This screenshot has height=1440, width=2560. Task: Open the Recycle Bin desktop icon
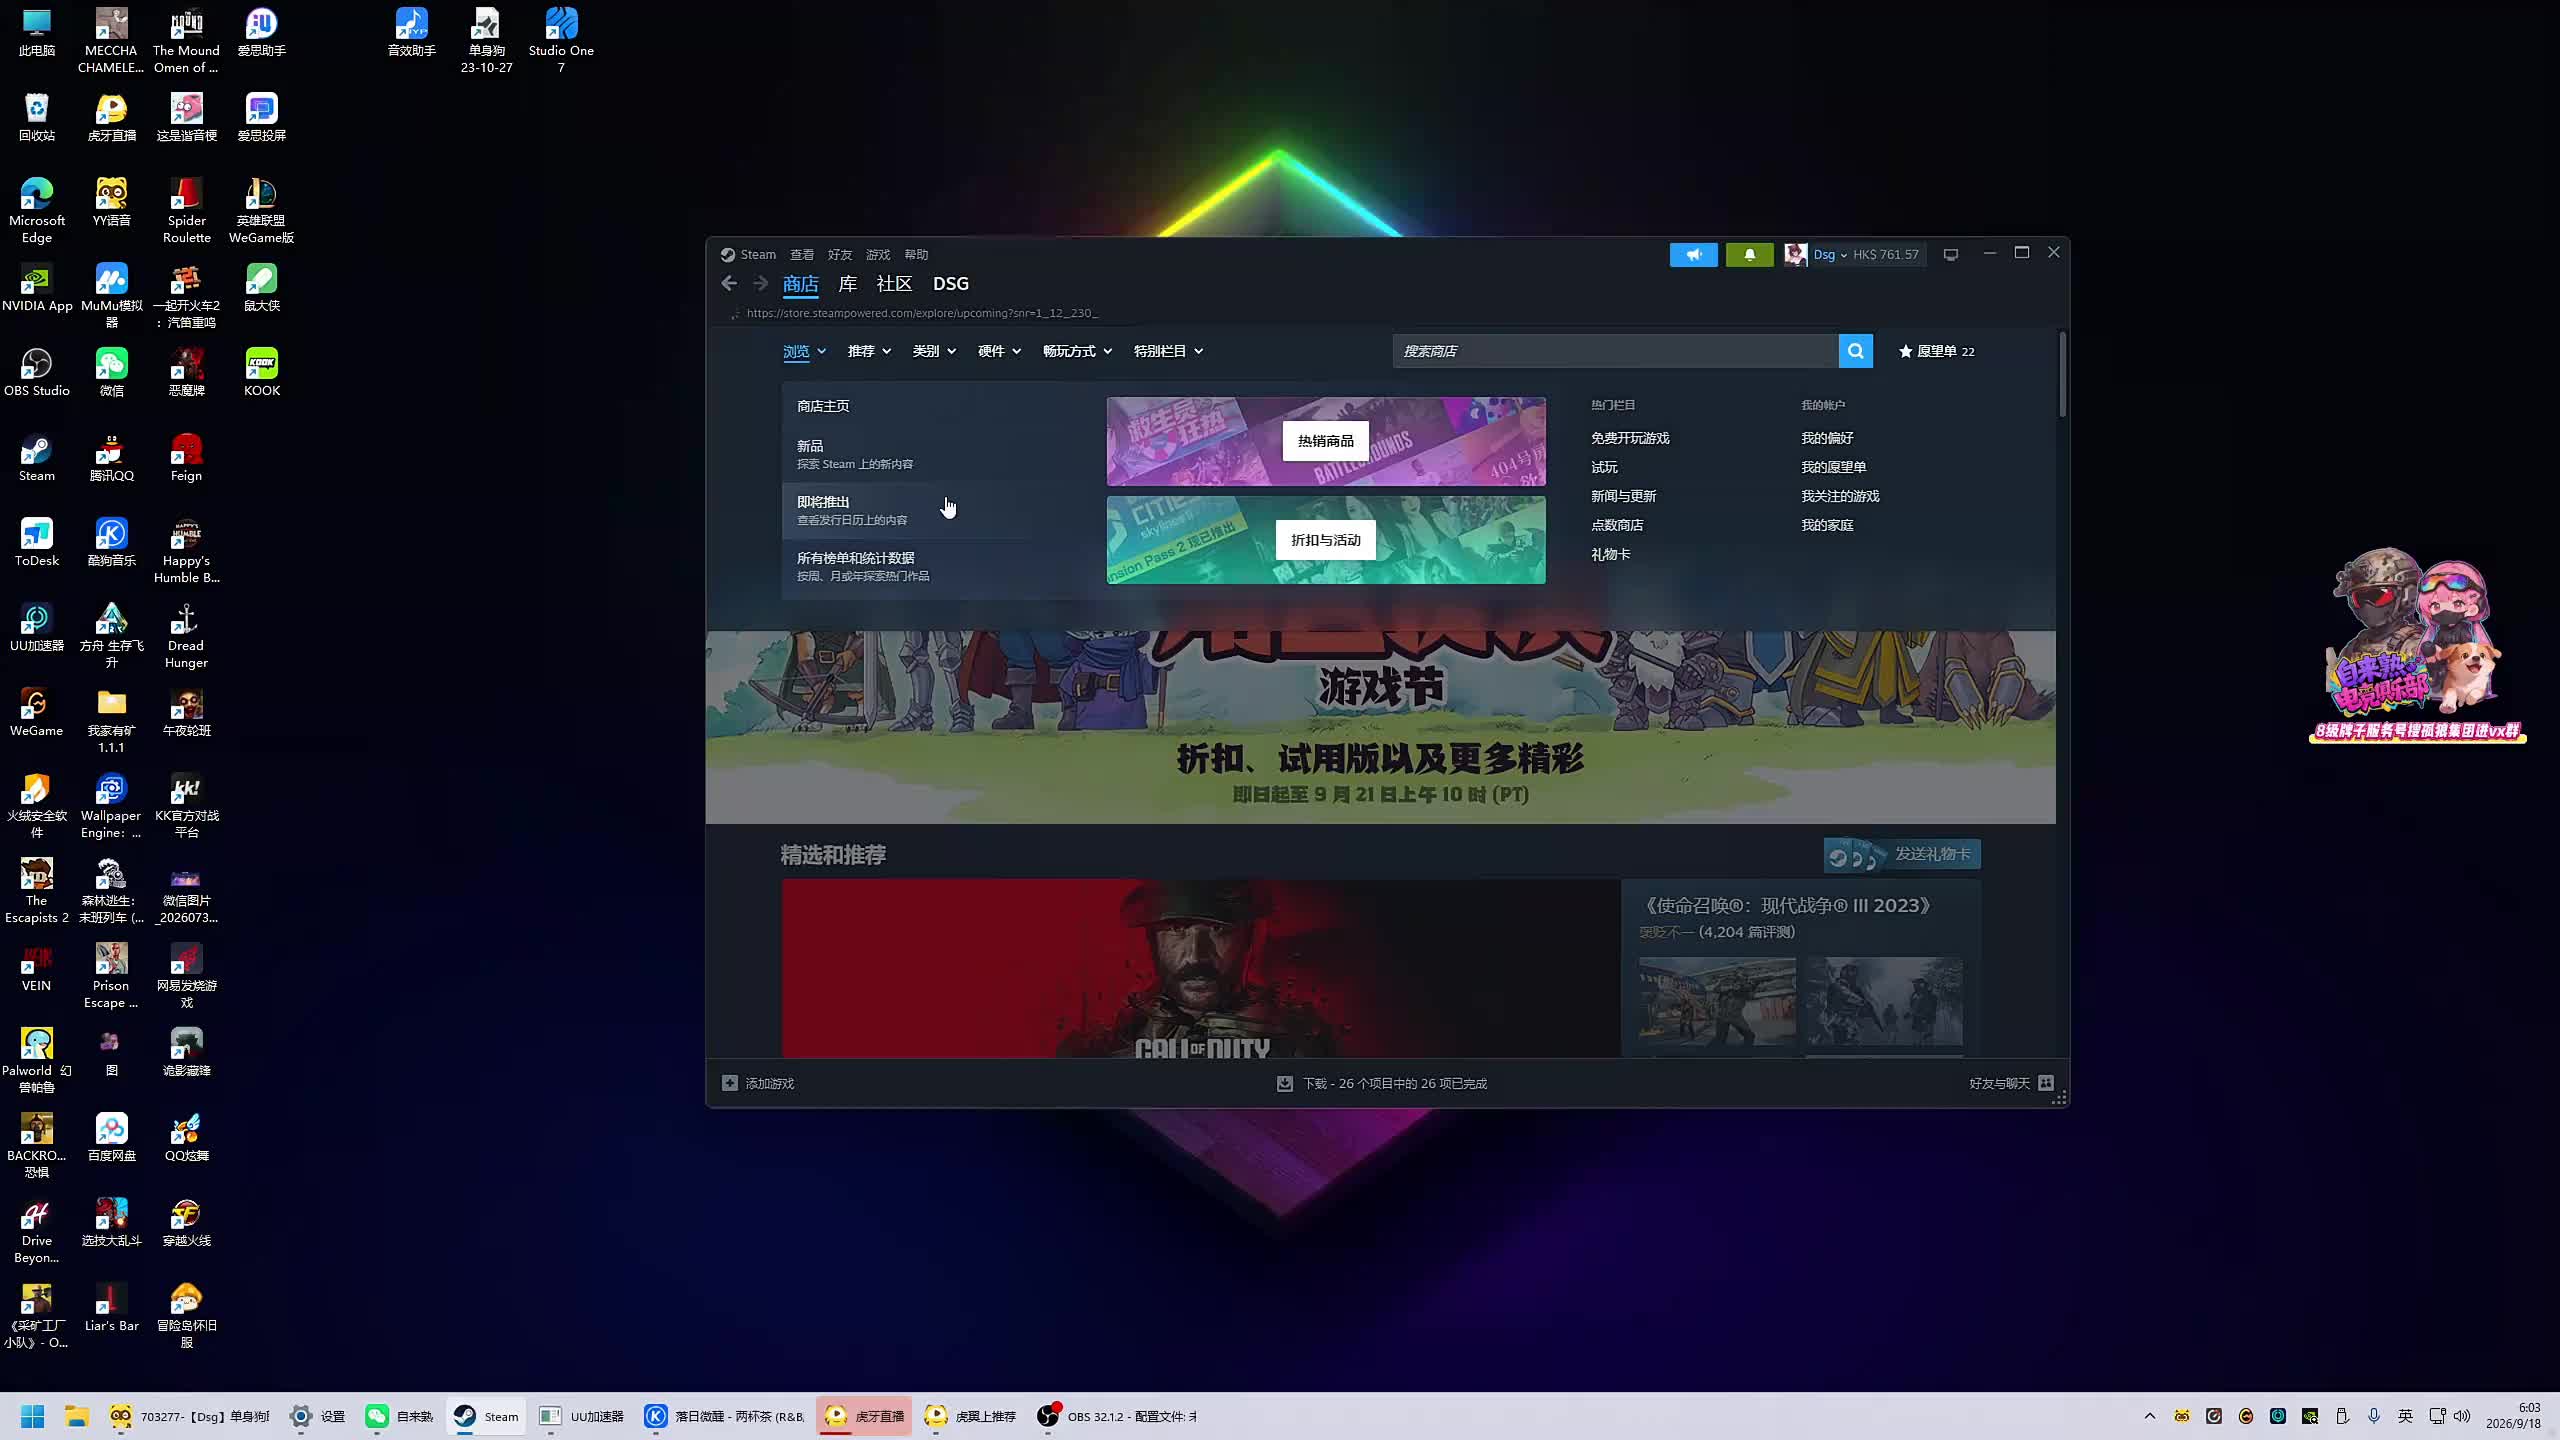click(x=37, y=118)
